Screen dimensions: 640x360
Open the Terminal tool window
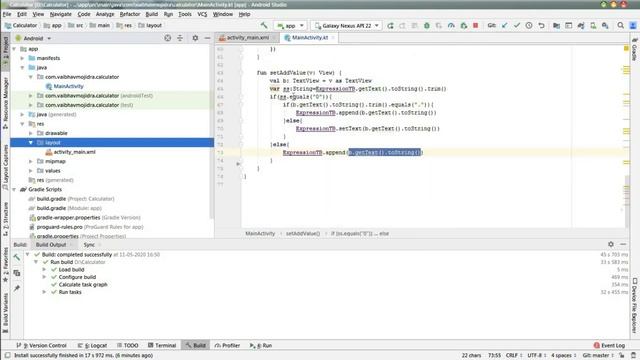(x=162, y=345)
